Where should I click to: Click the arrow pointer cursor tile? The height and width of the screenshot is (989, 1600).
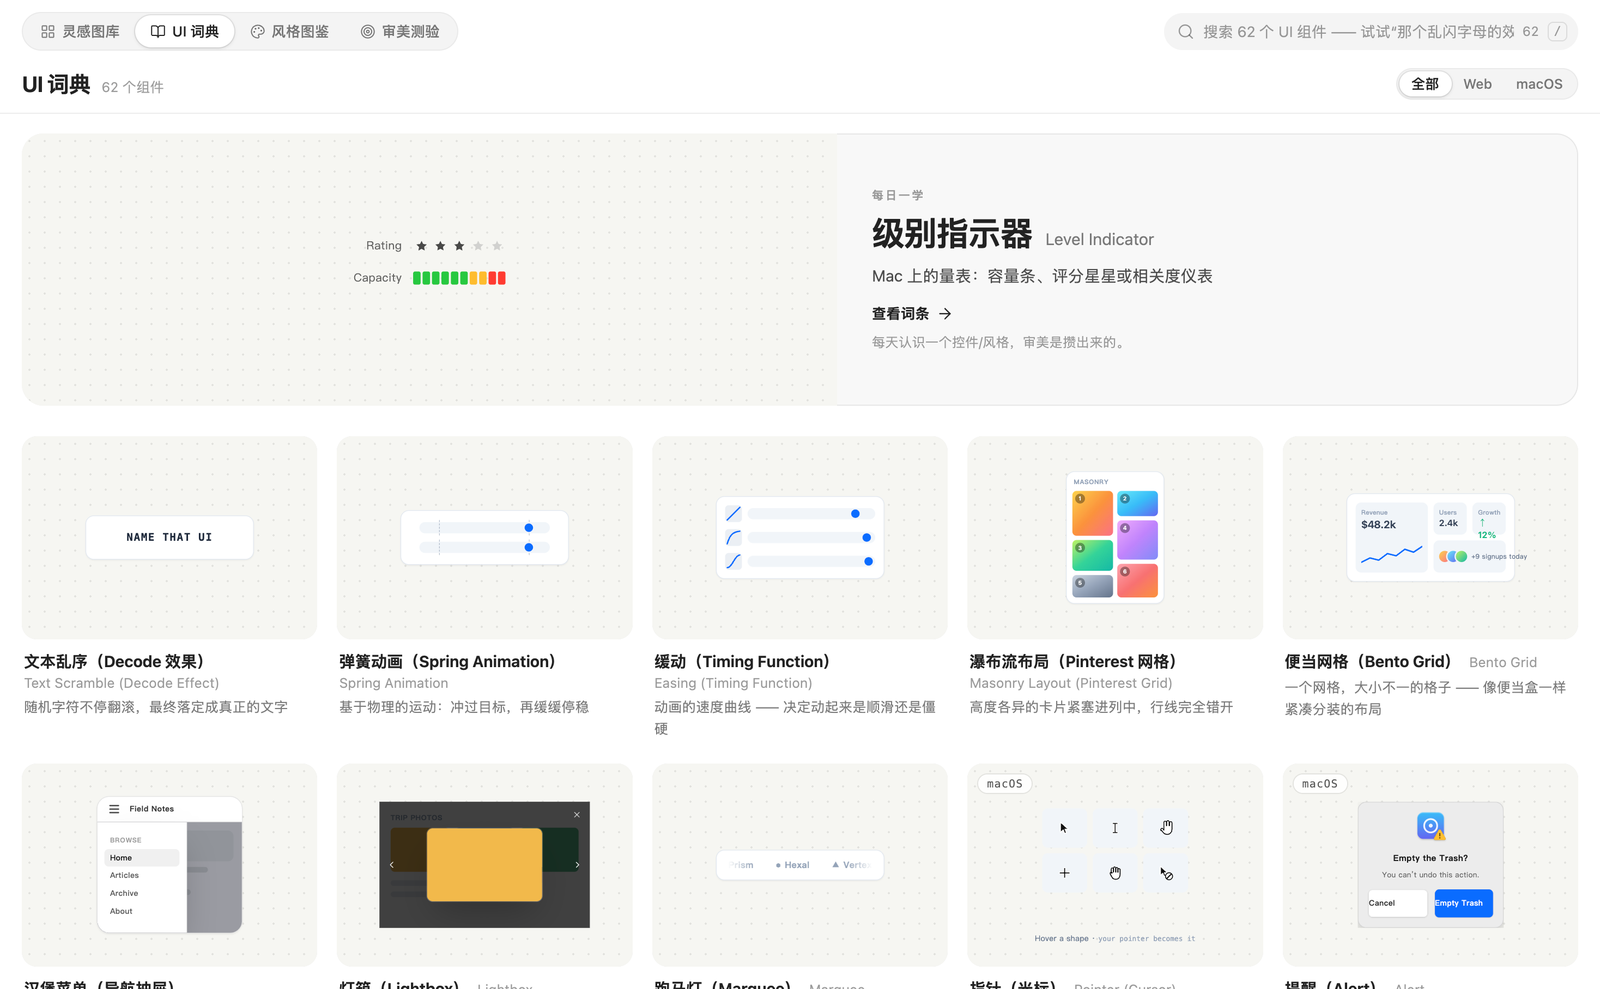pyautogui.click(x=1064, y=828)
